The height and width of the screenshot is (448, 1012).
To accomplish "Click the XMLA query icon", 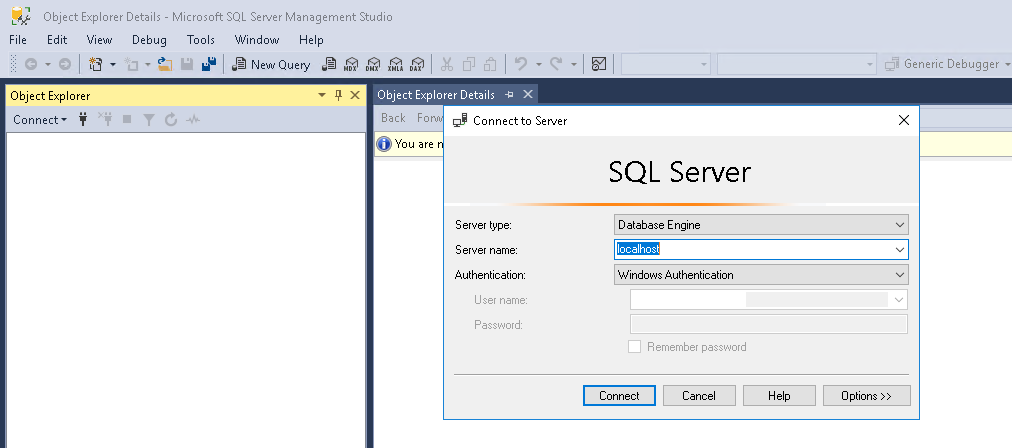I will [395, 65].
